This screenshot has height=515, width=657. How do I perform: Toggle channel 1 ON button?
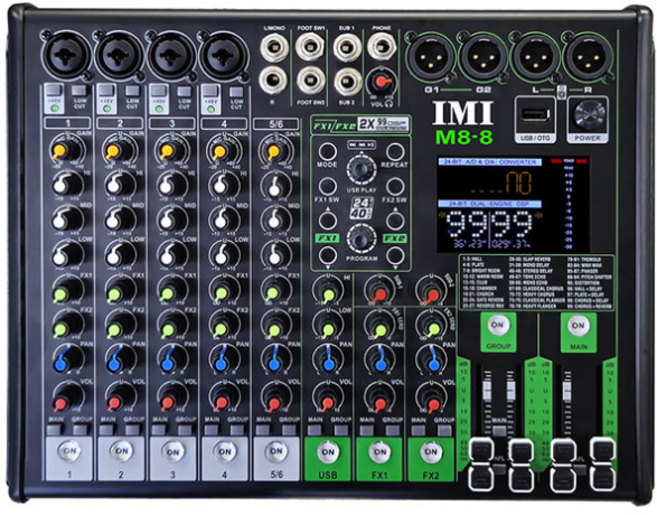coord(67,449)
